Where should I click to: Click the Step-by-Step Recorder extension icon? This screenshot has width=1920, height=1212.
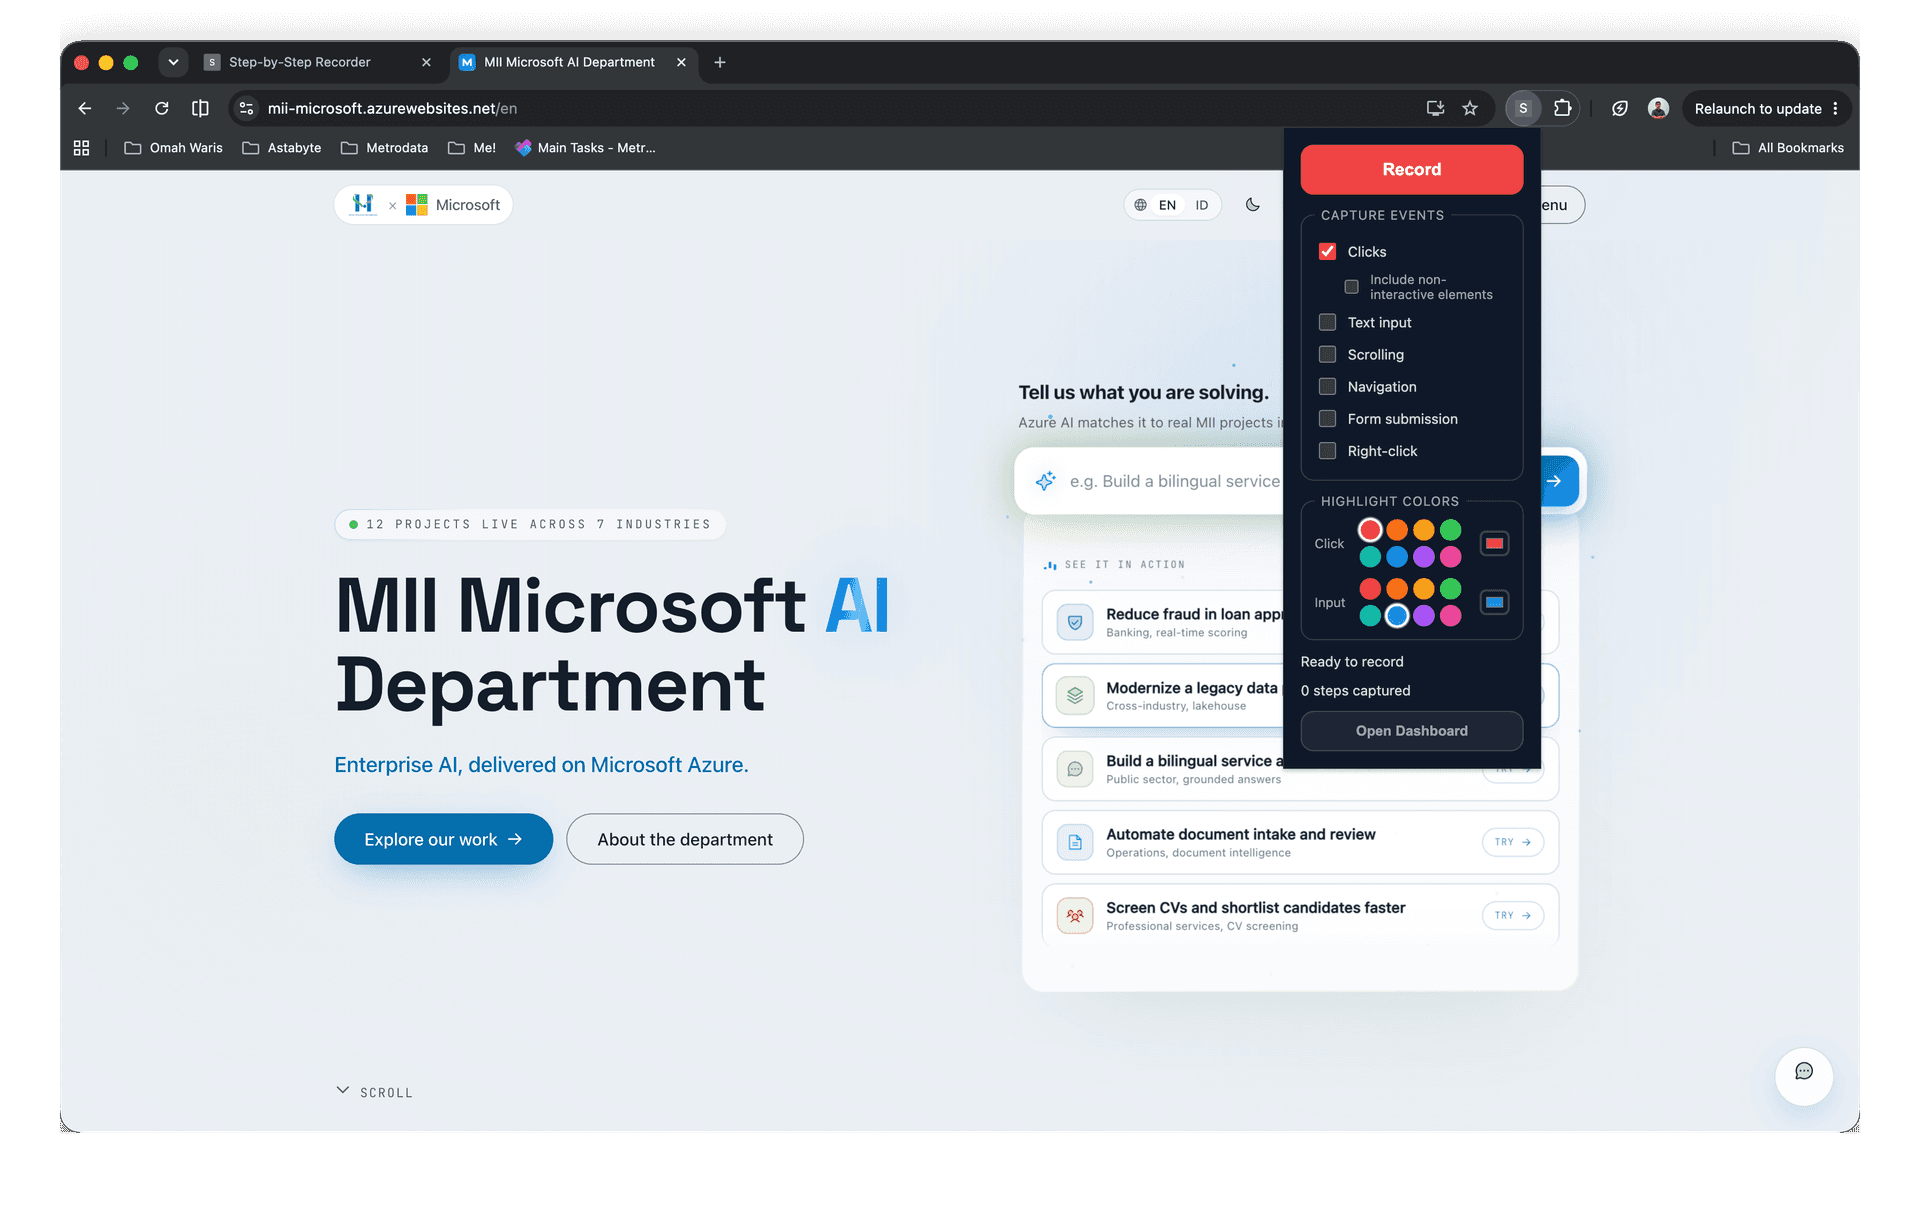coord(1523,108)
